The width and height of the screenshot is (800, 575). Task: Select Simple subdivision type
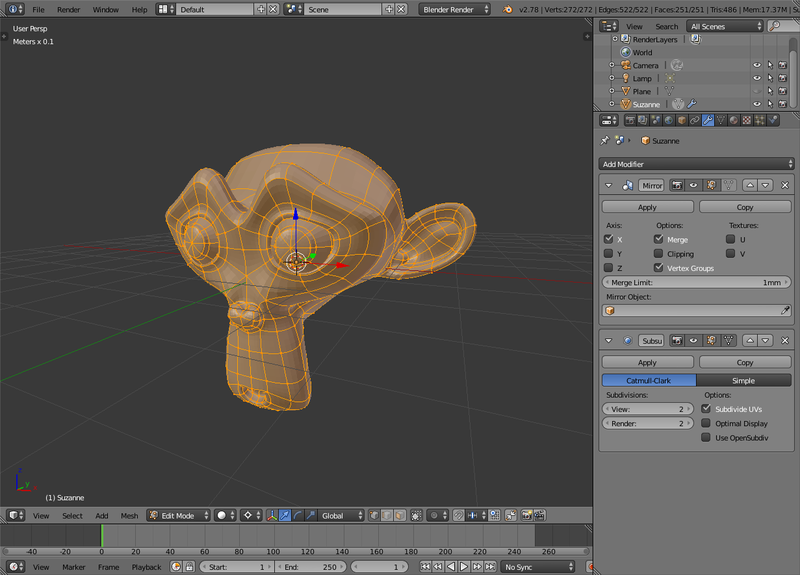tap(744, 380)
